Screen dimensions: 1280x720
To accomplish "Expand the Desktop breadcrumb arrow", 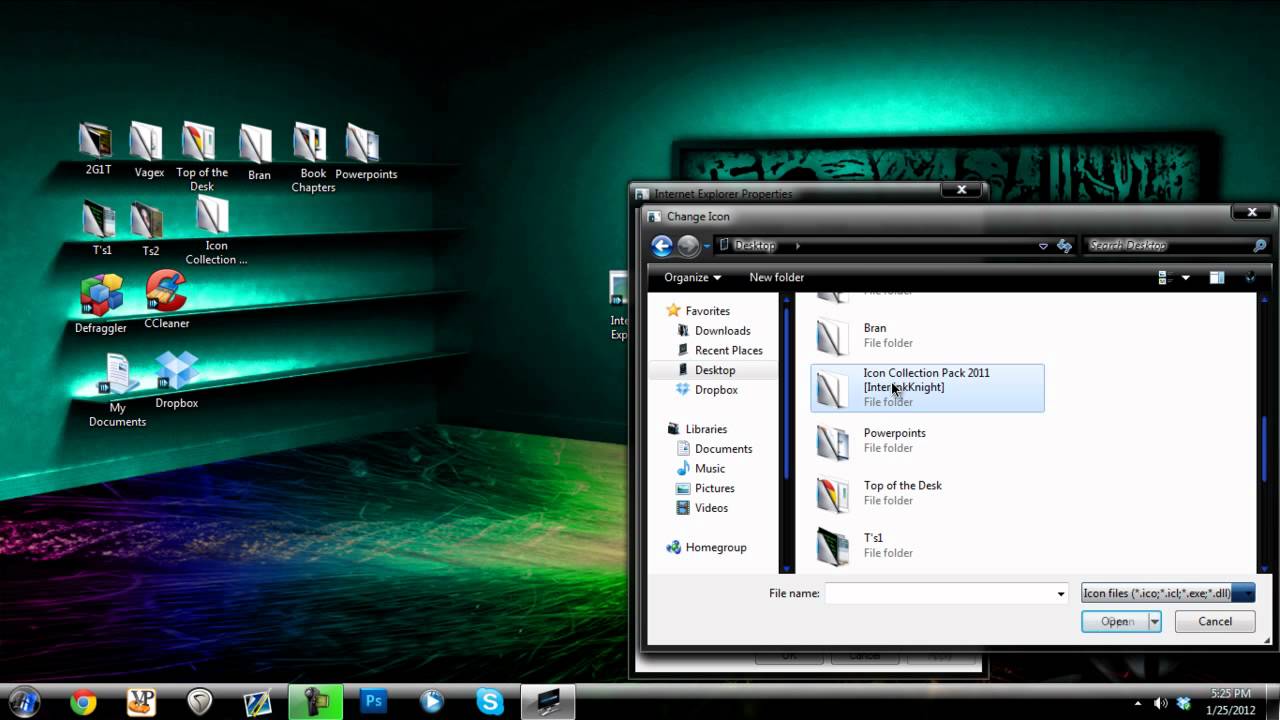I will [x=798, y=245].
